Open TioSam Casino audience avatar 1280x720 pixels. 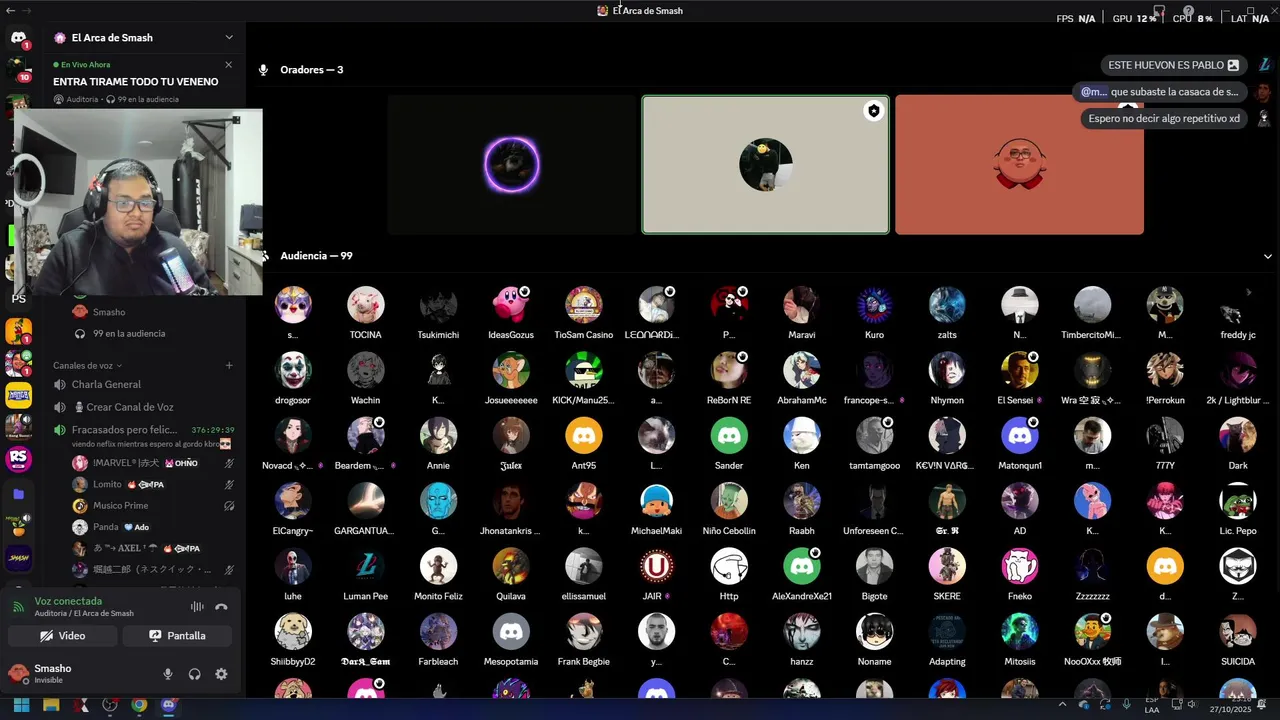point(584,305)
